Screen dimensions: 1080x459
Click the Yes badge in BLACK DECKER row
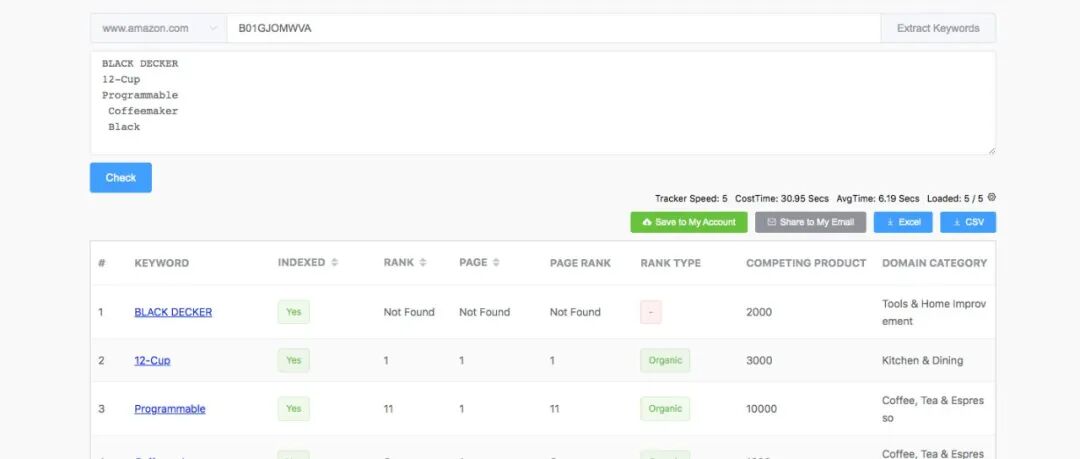(x=293, y=312)
